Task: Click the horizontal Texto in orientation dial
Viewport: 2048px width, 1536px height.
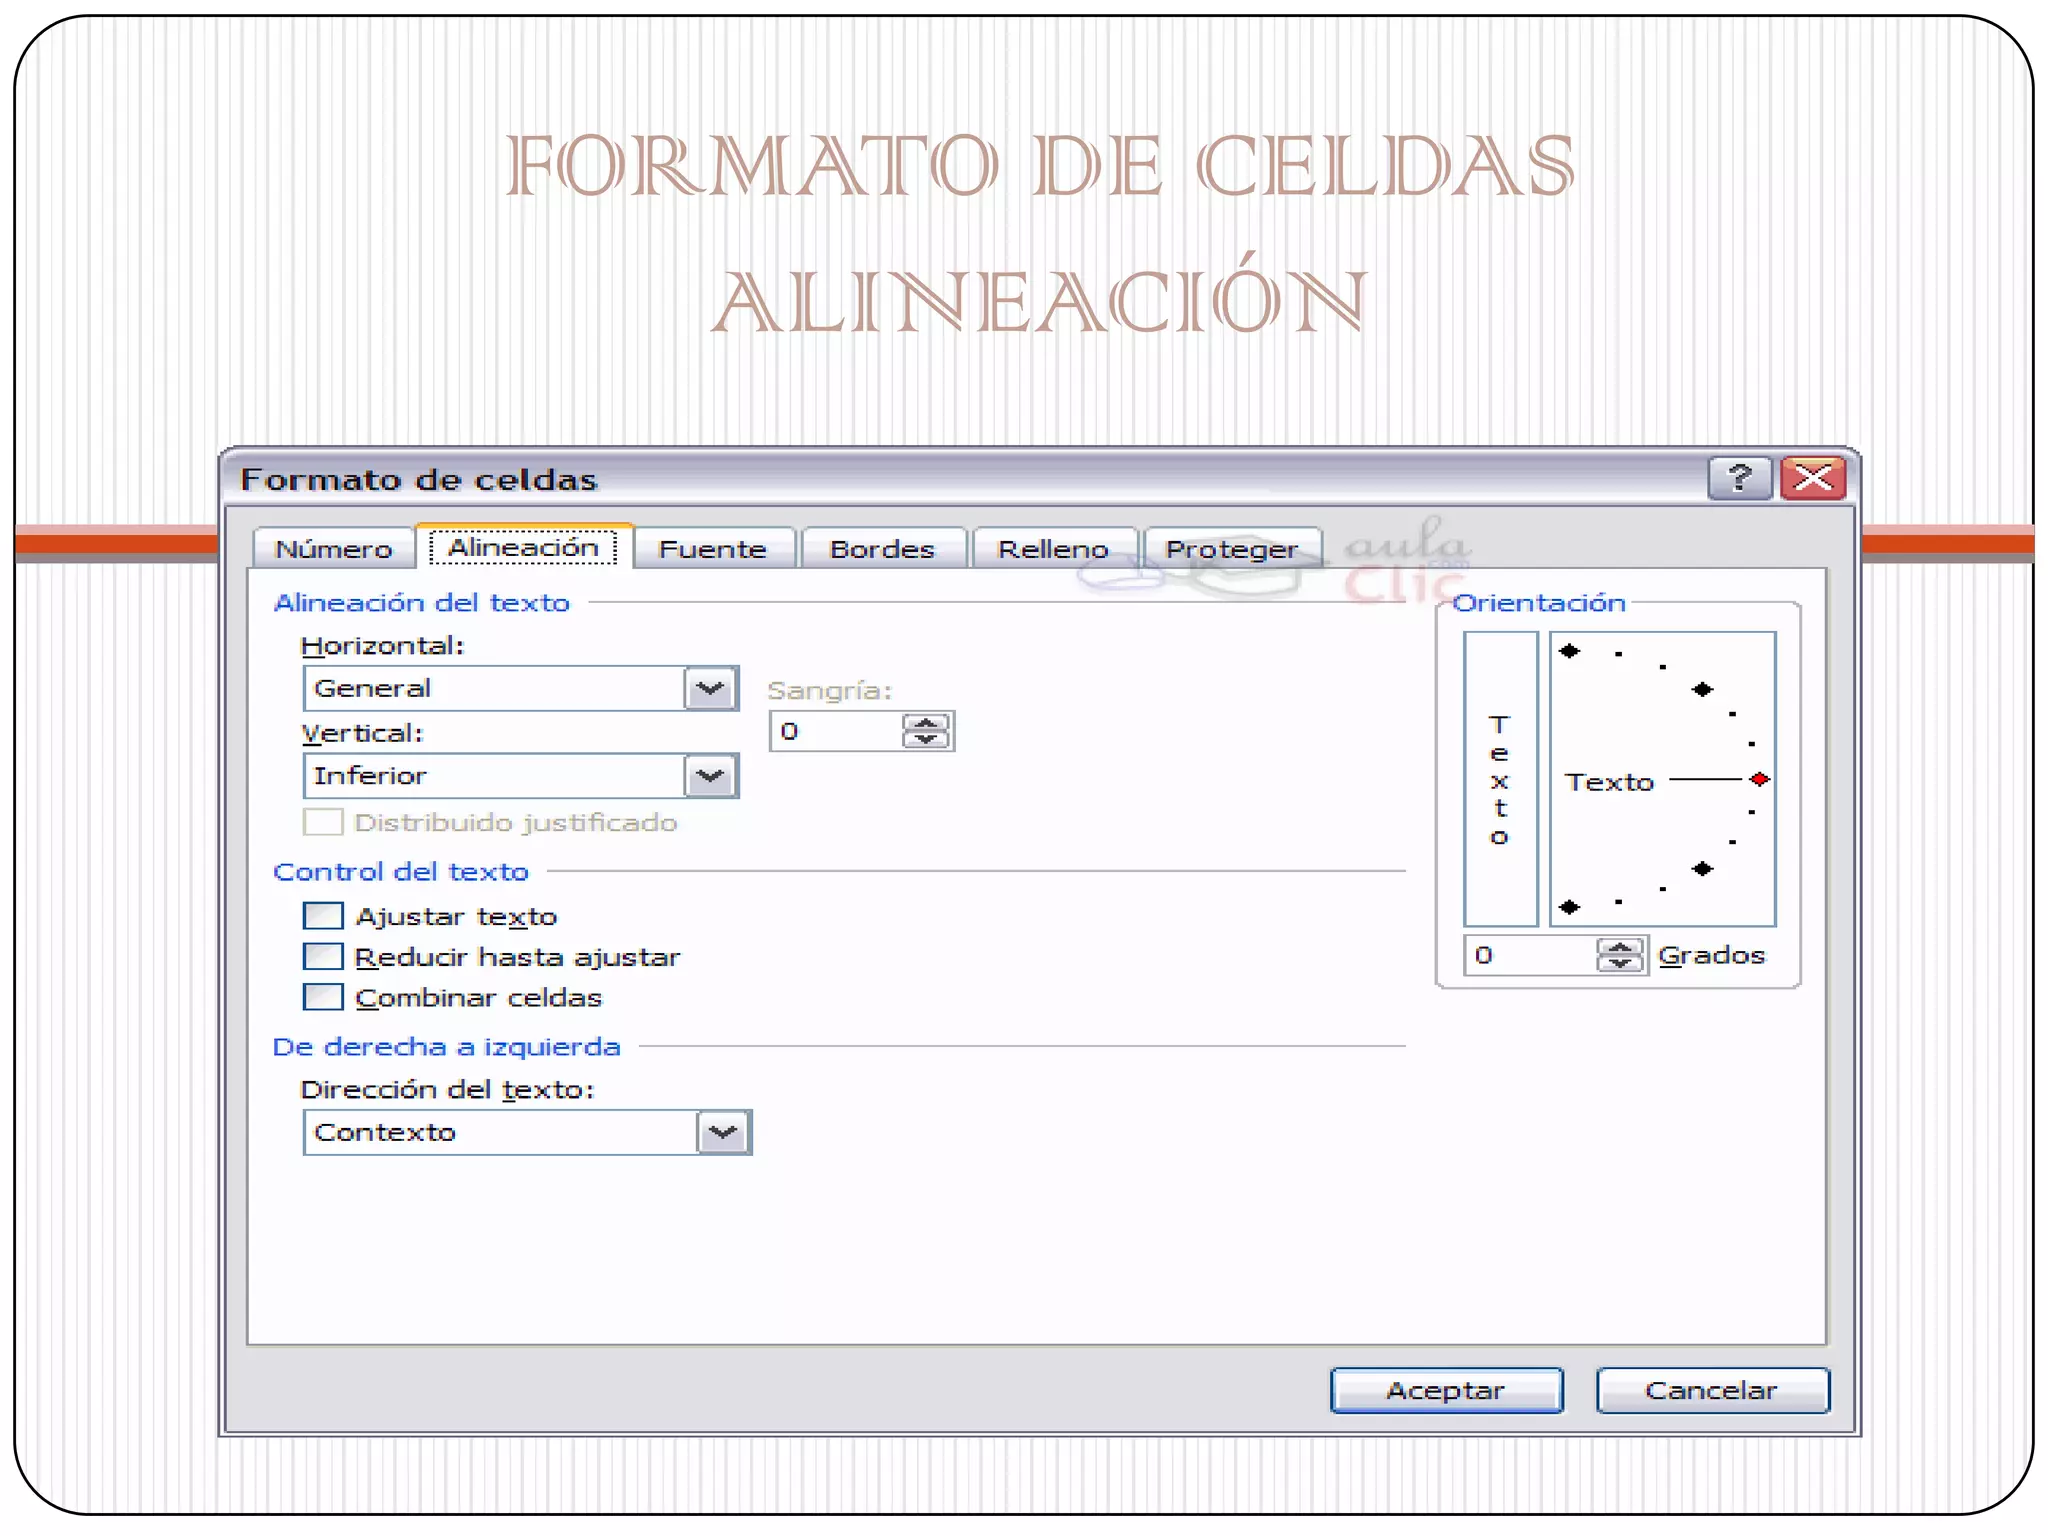Action: (x=1610, y=782)
